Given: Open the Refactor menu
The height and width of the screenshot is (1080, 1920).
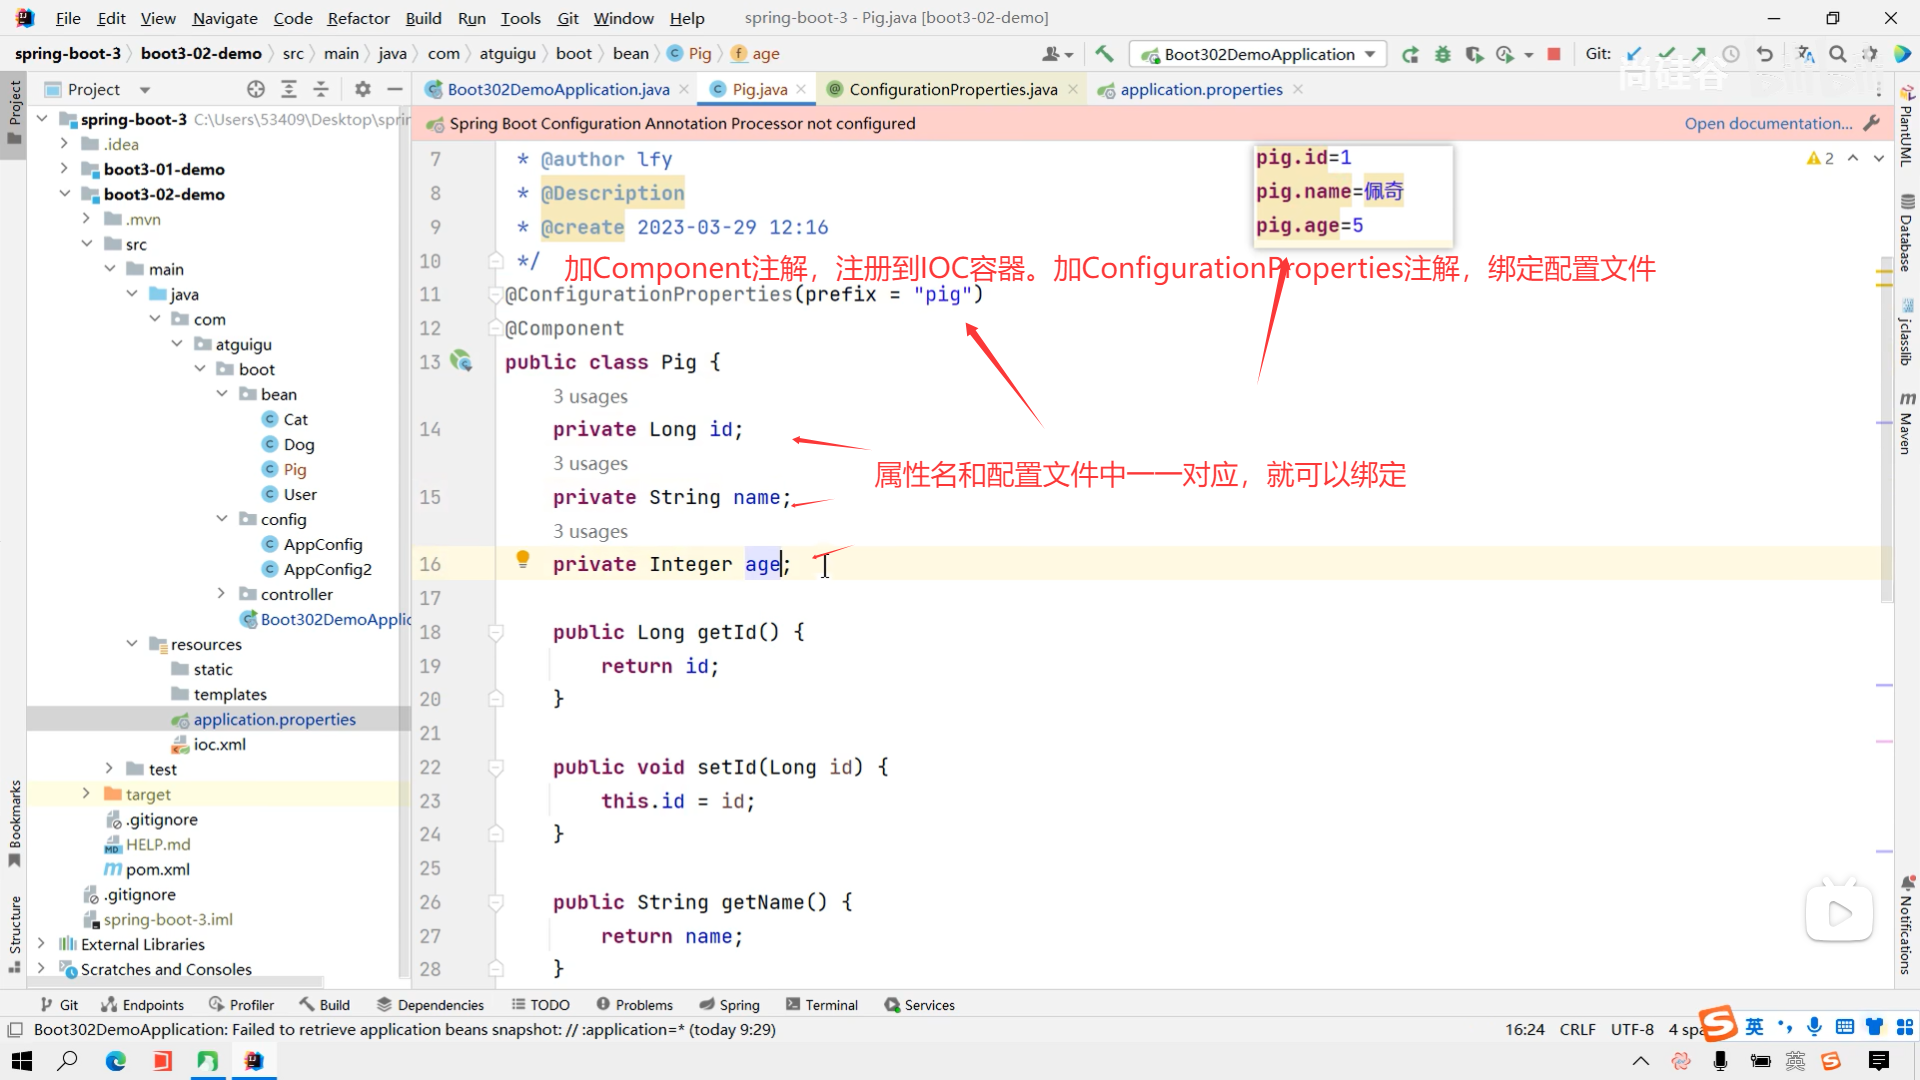Looking at the screenshot, I should [x=358, y=18].
